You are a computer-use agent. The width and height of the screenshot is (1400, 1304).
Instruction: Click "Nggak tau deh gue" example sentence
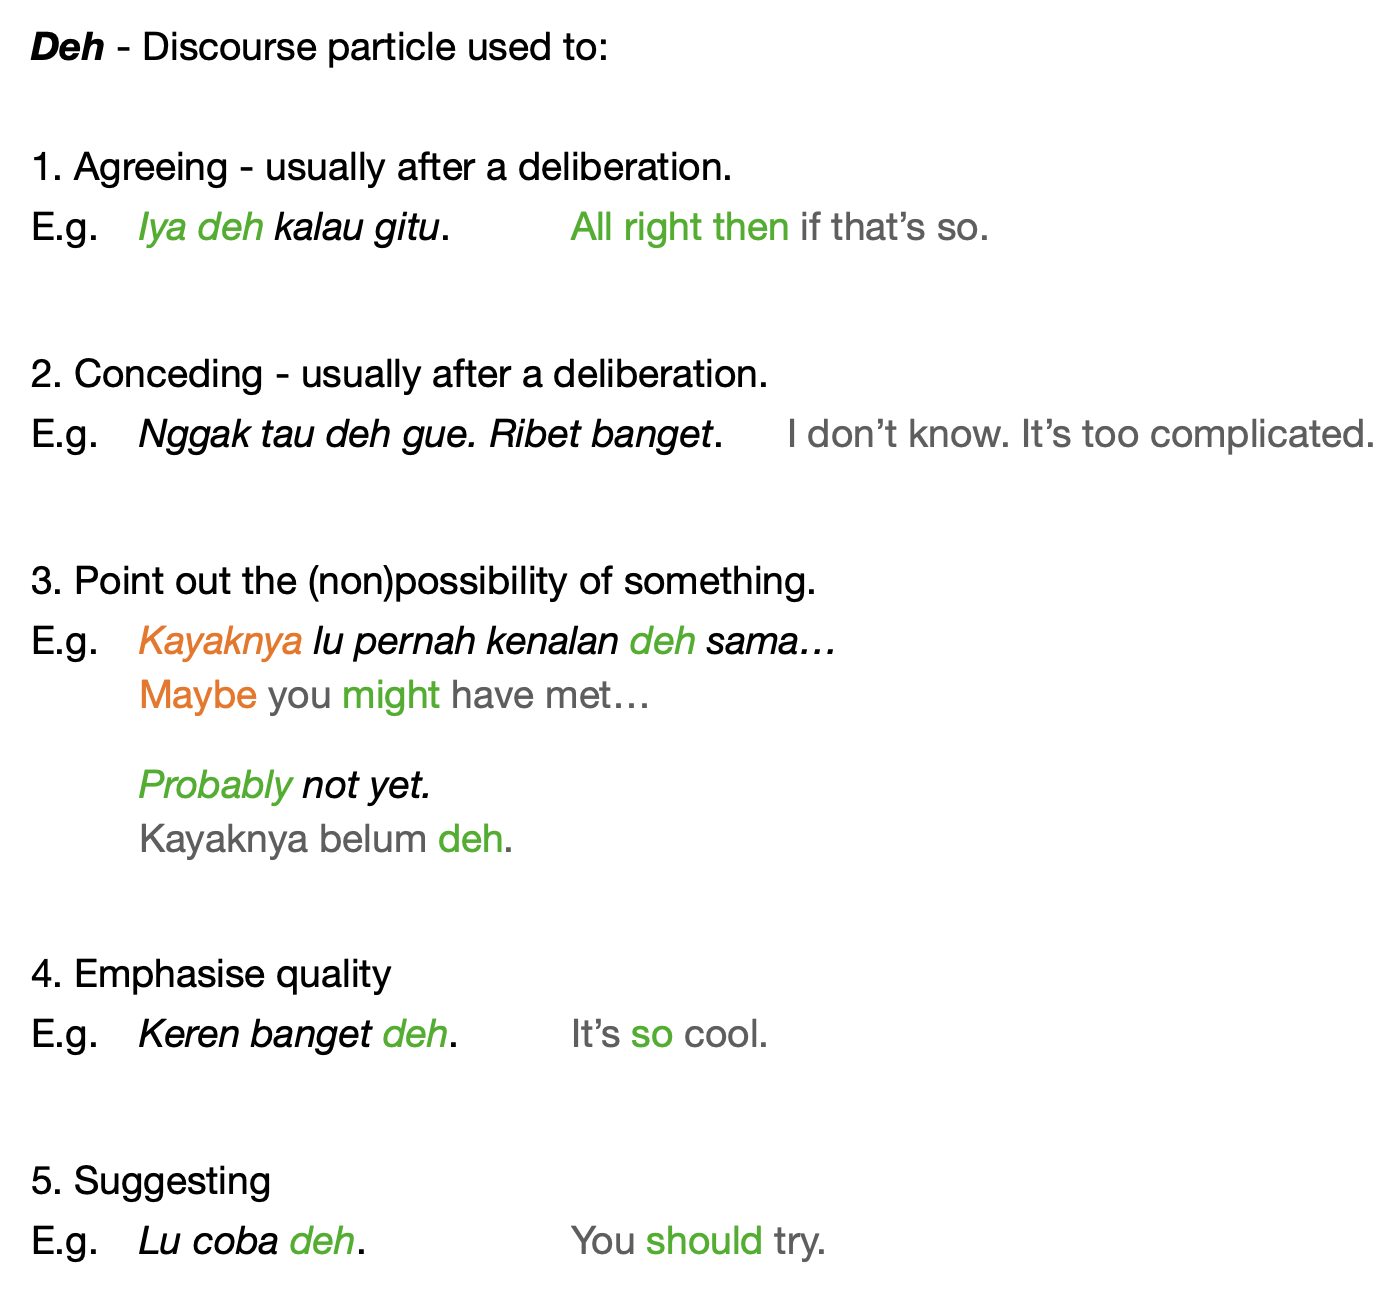(308, 435)
